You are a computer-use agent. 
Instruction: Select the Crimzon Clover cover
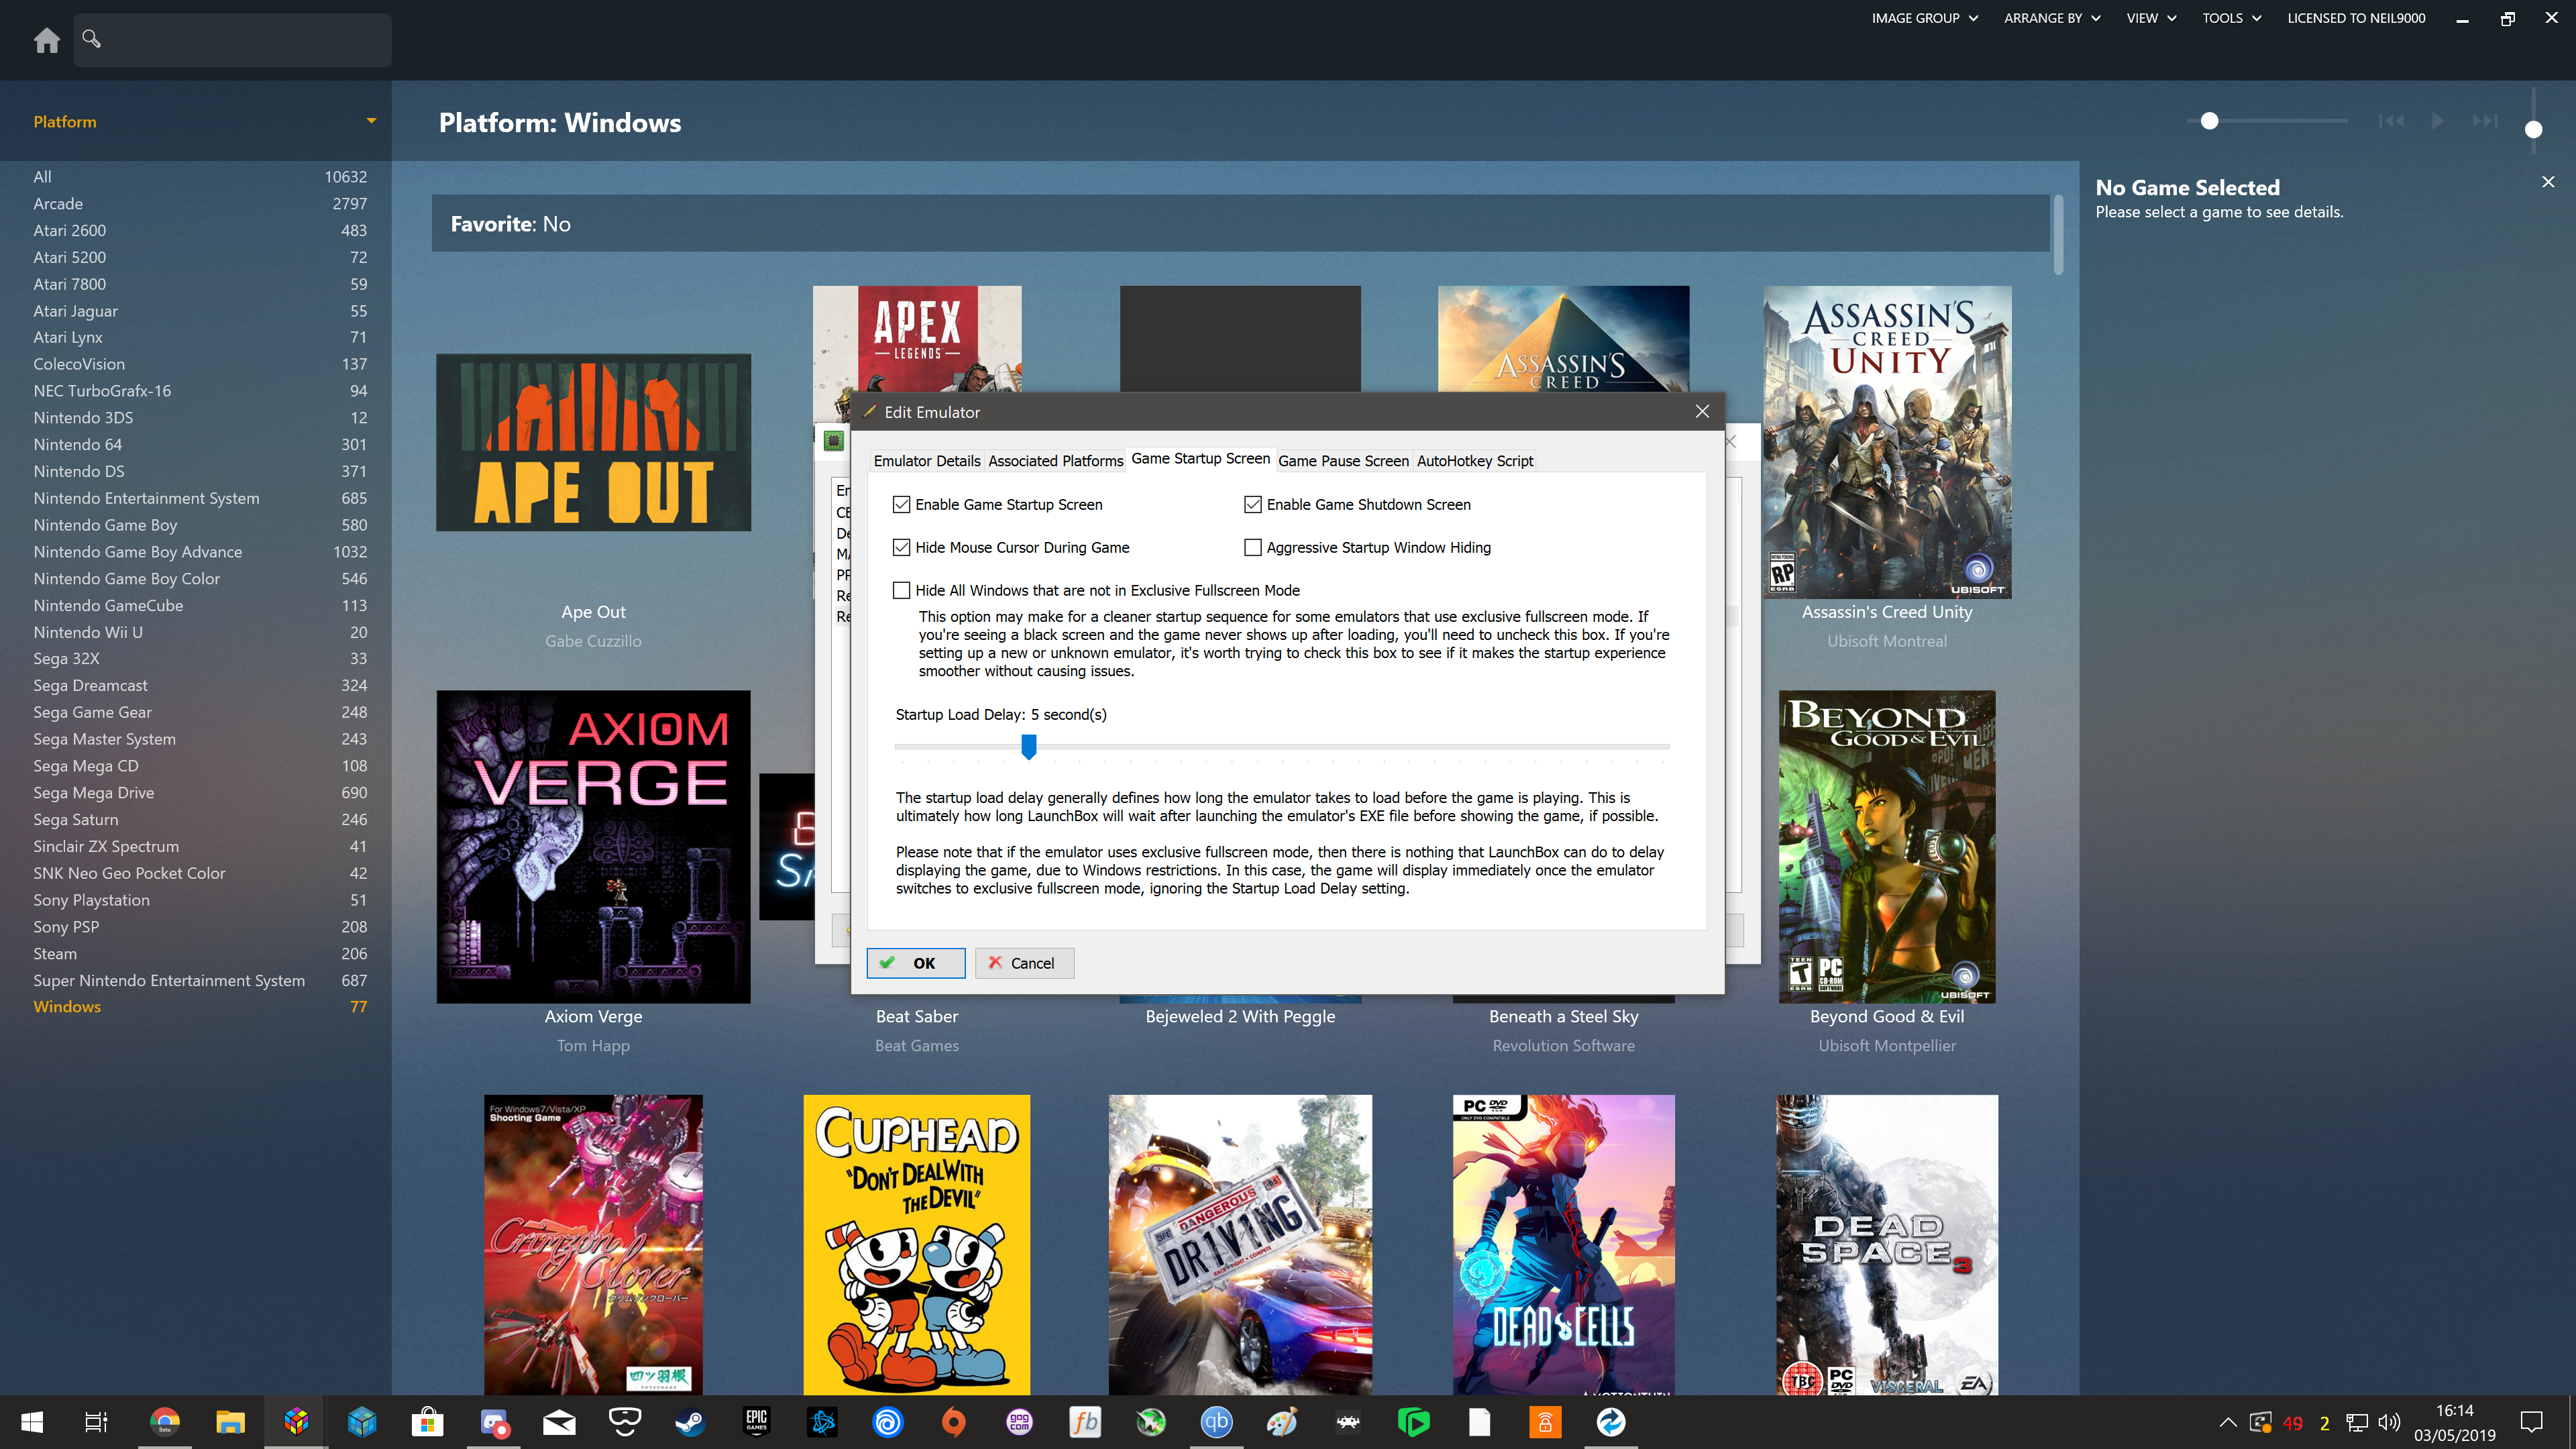[593, 1245]
